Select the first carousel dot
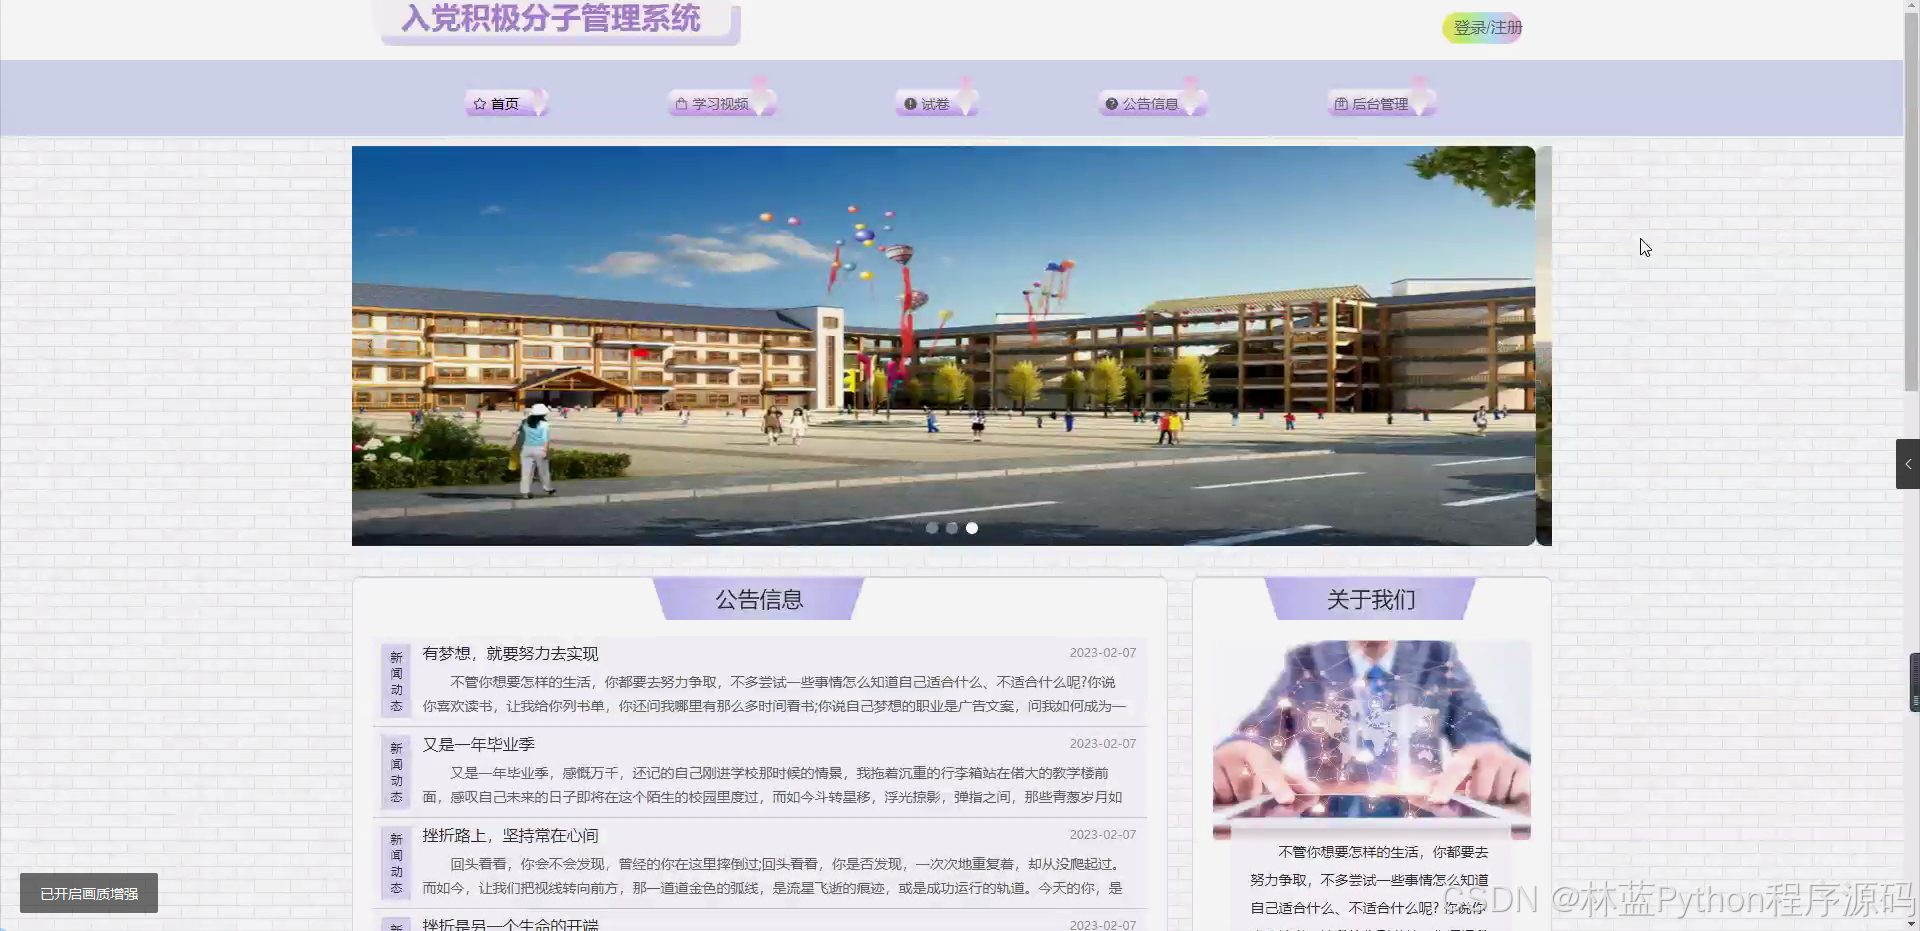1920x931 pixels. [932, 528]
